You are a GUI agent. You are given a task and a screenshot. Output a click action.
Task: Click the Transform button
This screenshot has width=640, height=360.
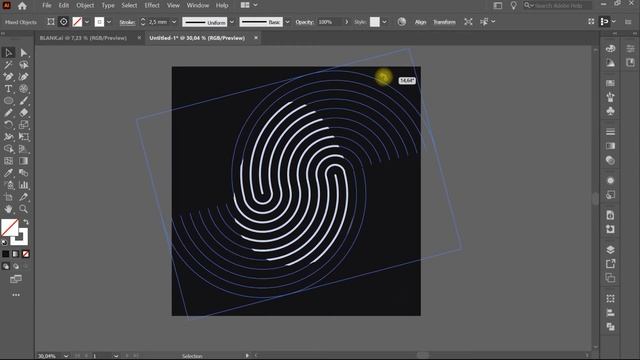(x=444, y=22)
